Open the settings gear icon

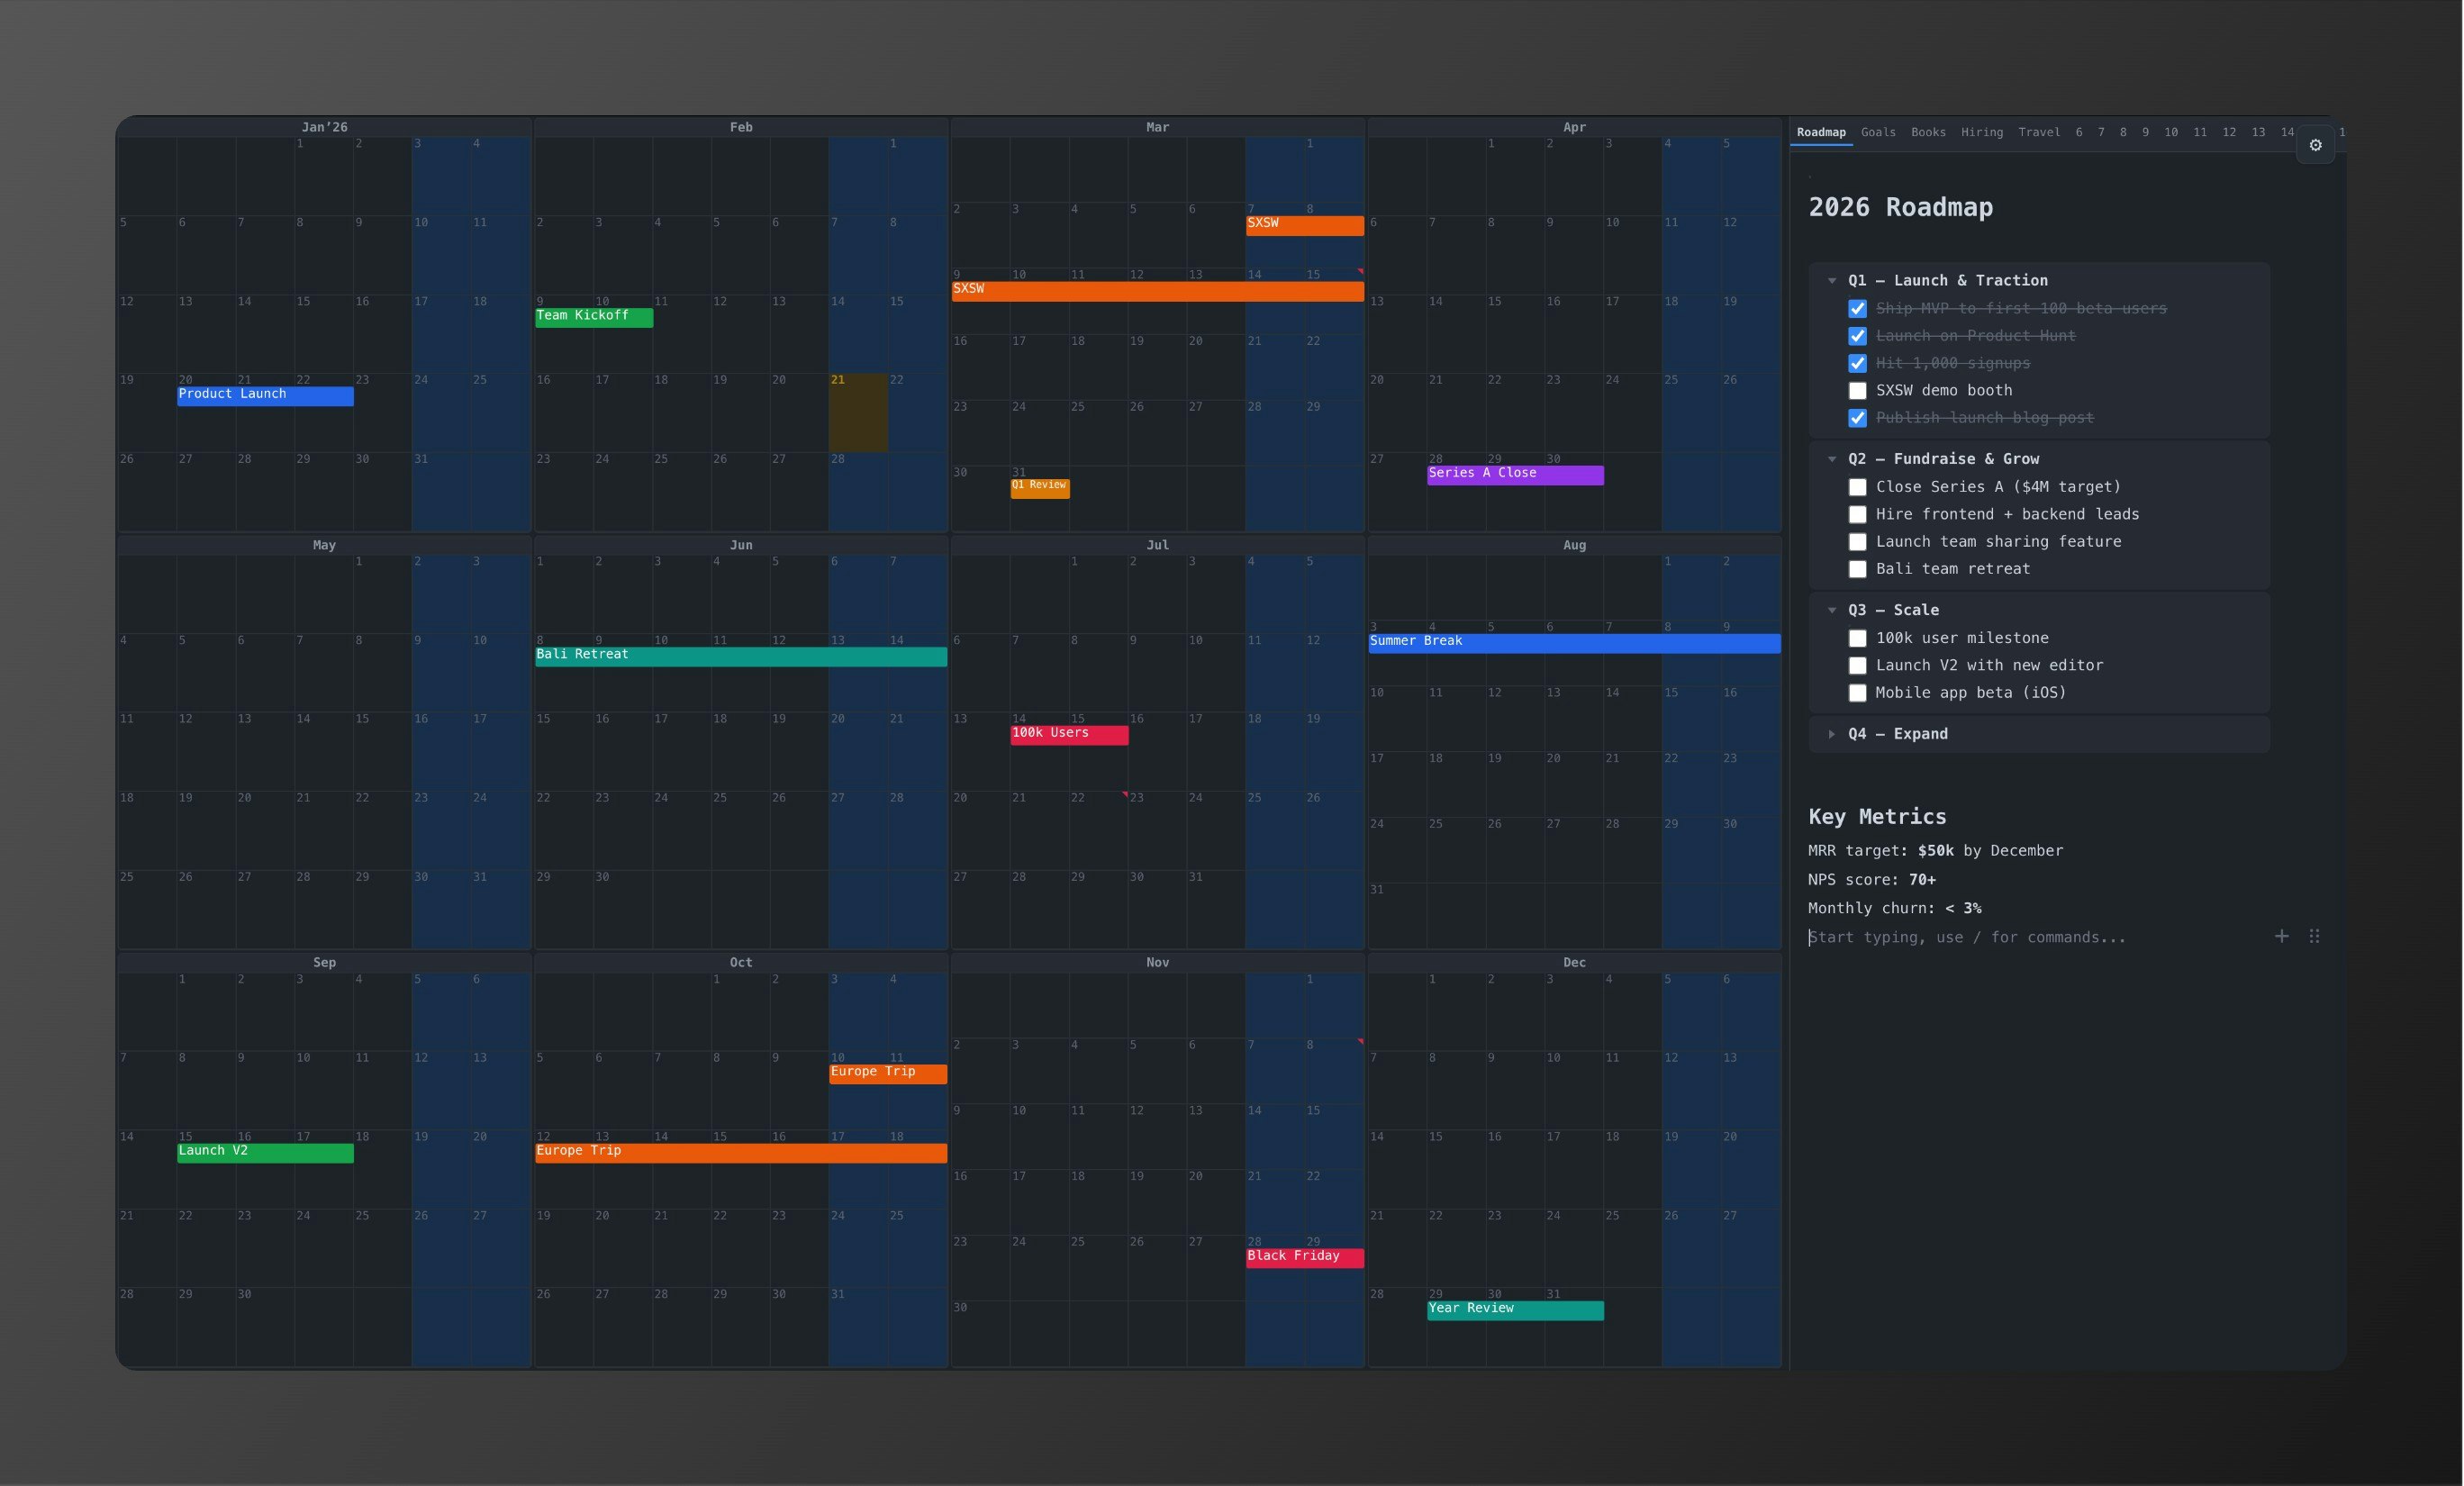click(2316, 145)
